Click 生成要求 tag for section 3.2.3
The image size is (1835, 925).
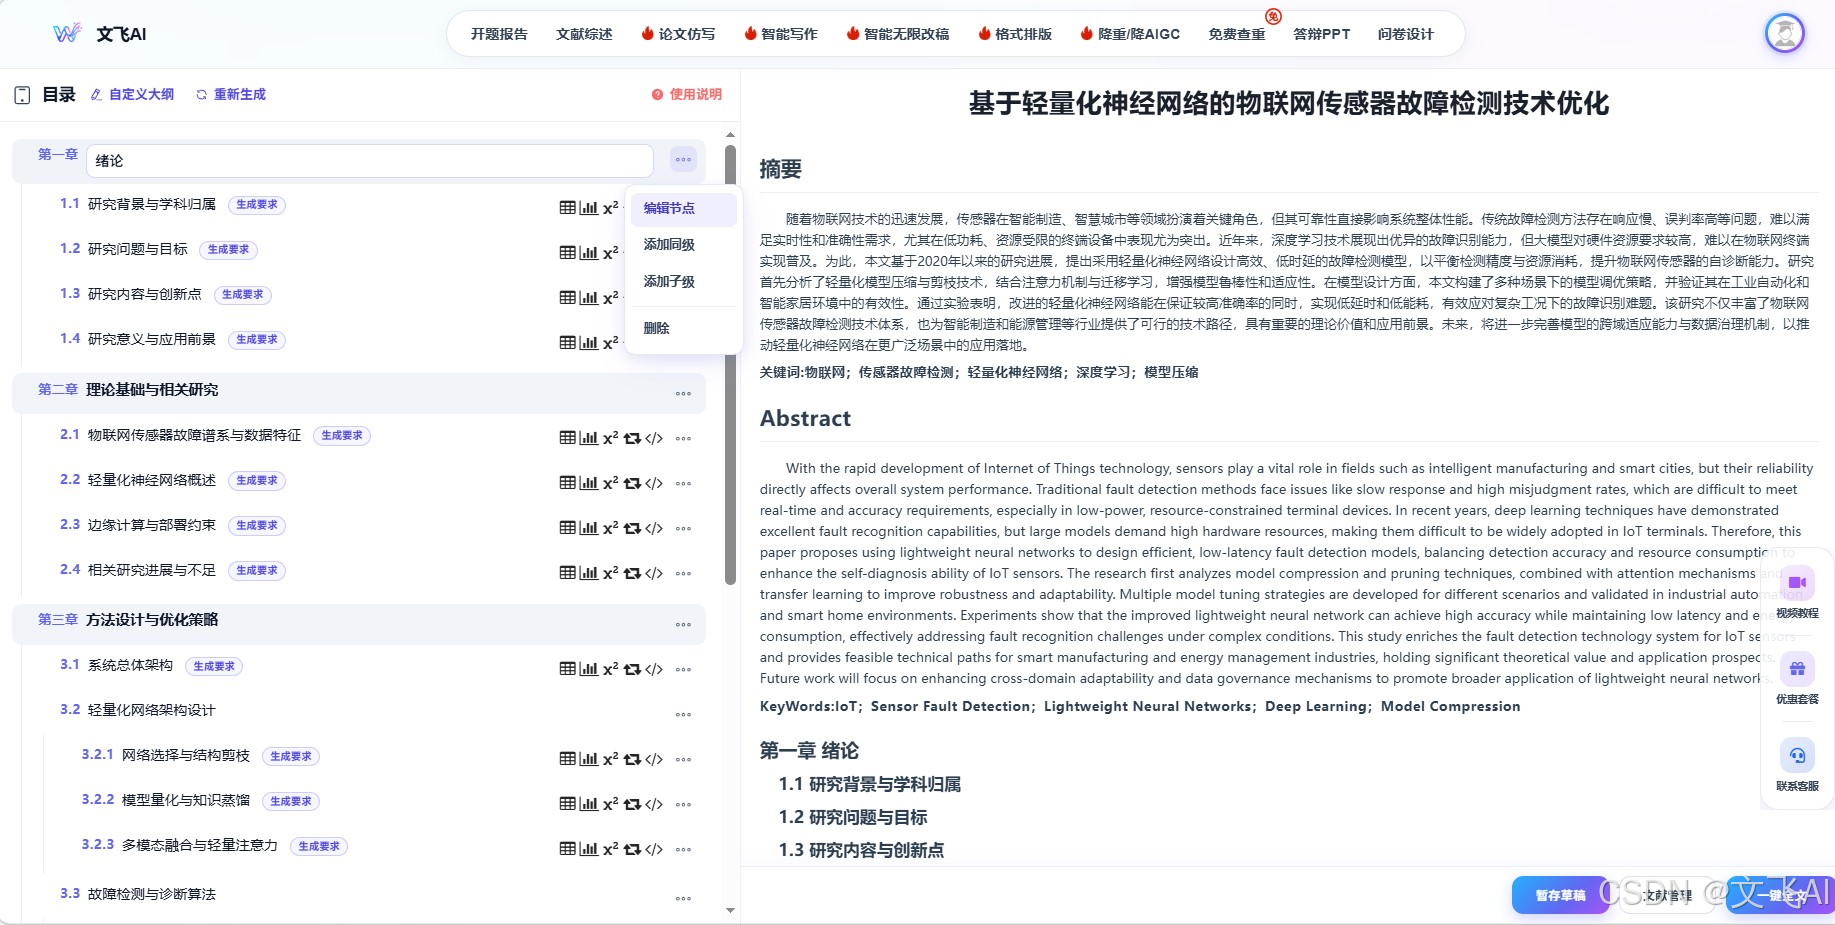pyautogui.click(x=319, y=846)
